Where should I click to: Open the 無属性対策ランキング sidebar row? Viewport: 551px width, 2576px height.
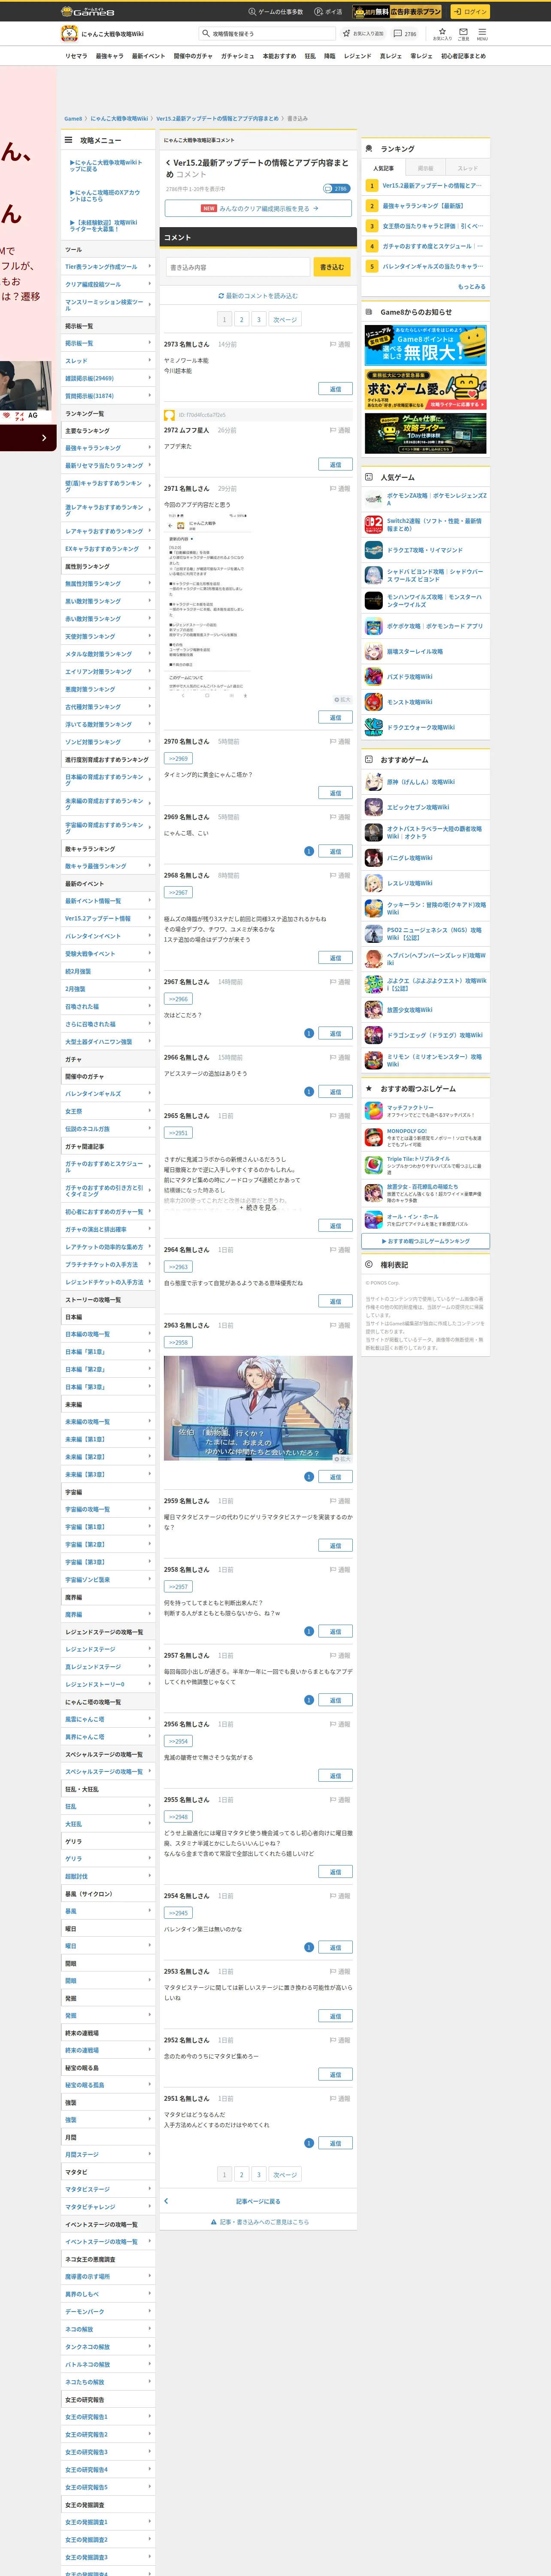click(108, 584)
